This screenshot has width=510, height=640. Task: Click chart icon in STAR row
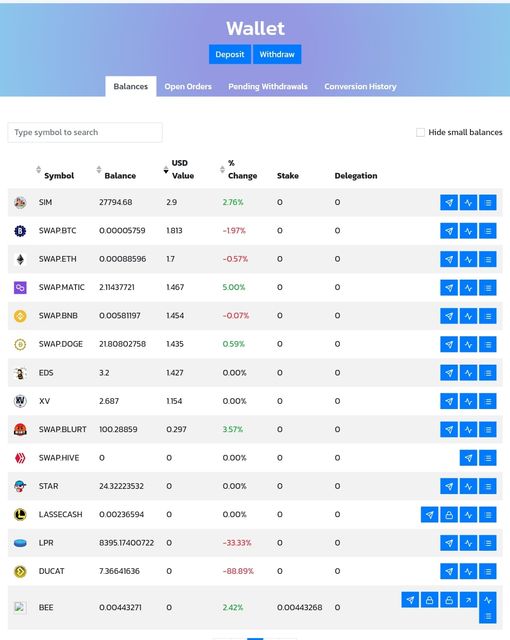[468, 486]
